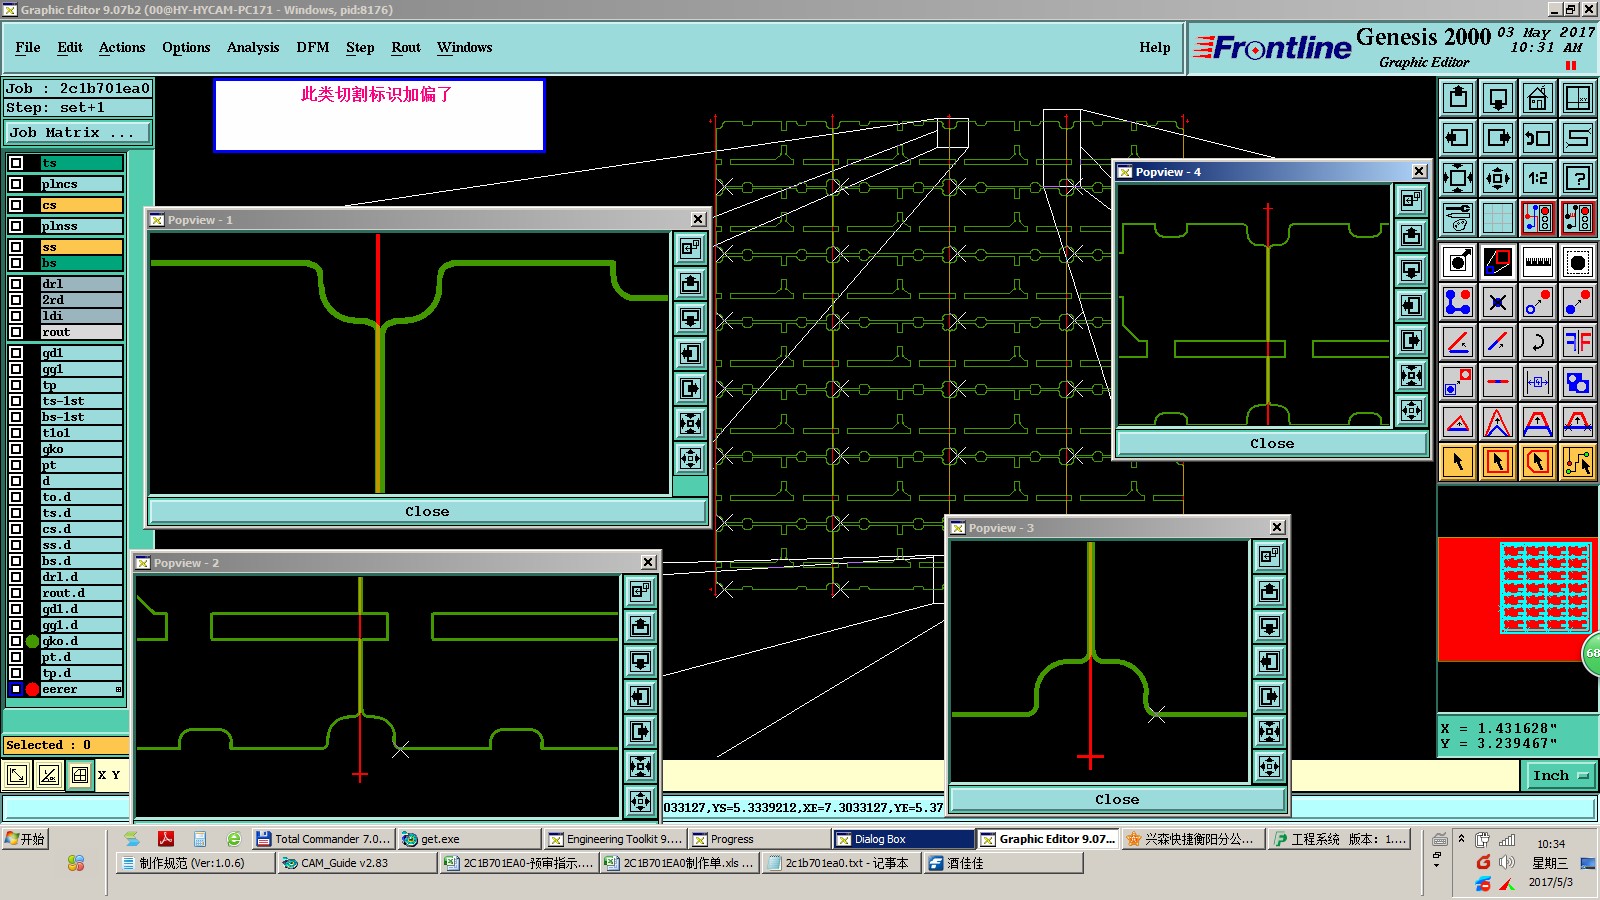Click the grid snap icon beside X Y
This screenshot has height=900, width=1600.
pos(80,775)
